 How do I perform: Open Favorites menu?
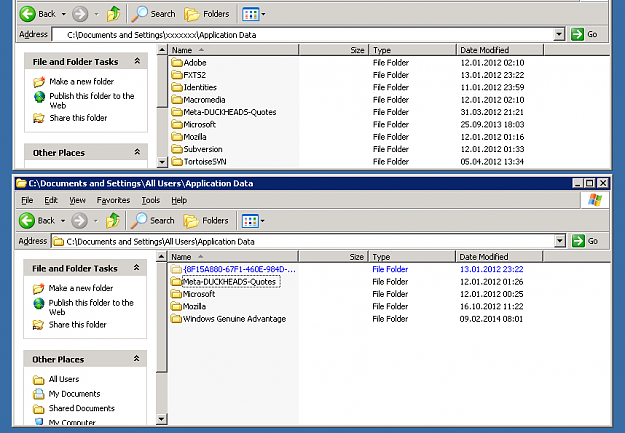[113, 200]
